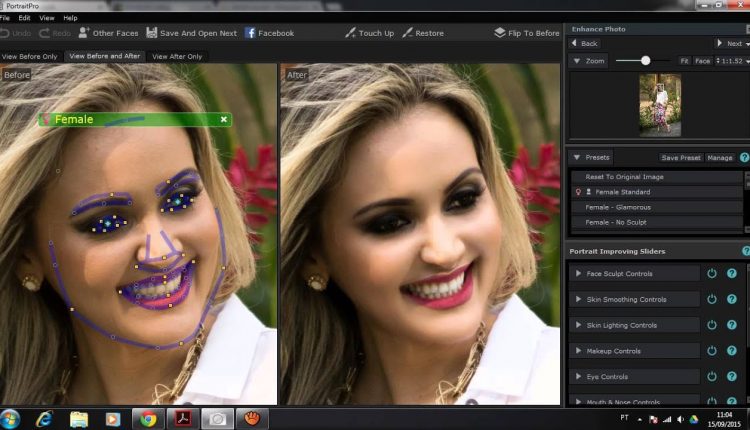Click the Save Preset button
The image size is (750, 430).
click(x=681, y=157)
